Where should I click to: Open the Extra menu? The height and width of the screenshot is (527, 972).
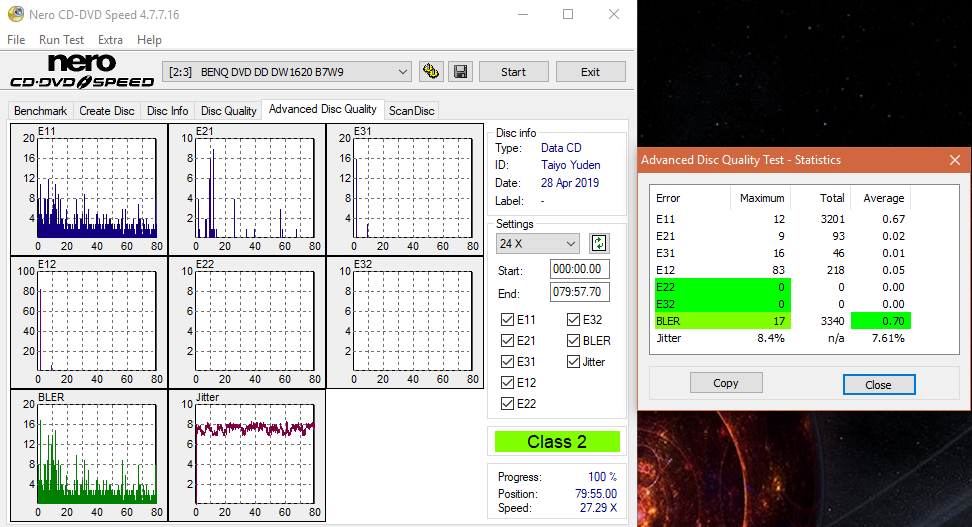(x=110, y=40)
